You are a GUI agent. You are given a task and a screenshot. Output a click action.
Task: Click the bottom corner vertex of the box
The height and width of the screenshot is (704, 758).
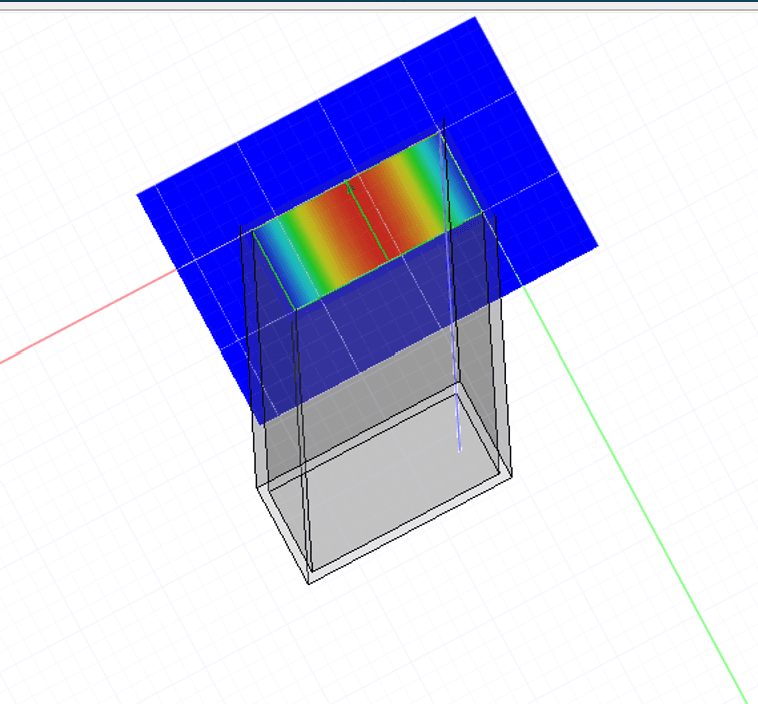(x=308, y=582)
